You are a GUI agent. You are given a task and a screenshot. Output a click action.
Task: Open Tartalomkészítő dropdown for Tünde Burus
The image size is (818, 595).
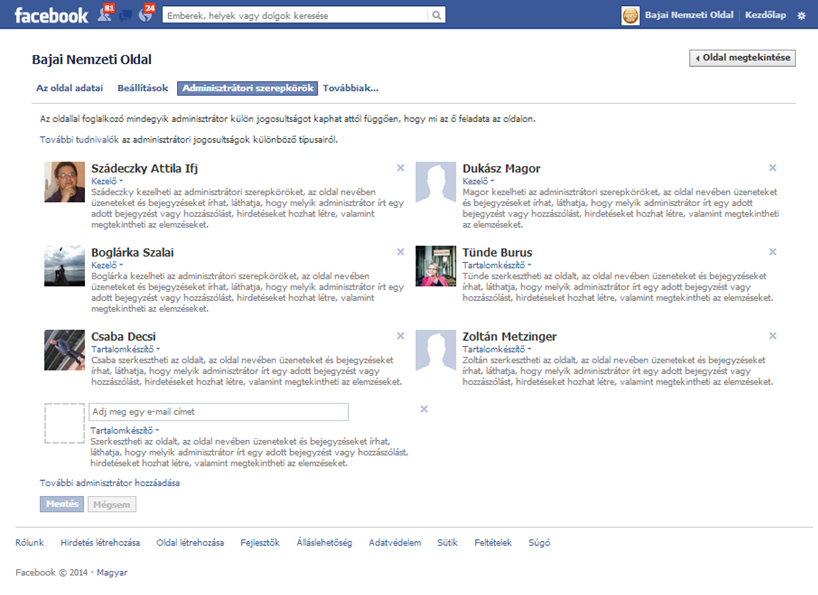pyautogui.click(x=497, y=265)
